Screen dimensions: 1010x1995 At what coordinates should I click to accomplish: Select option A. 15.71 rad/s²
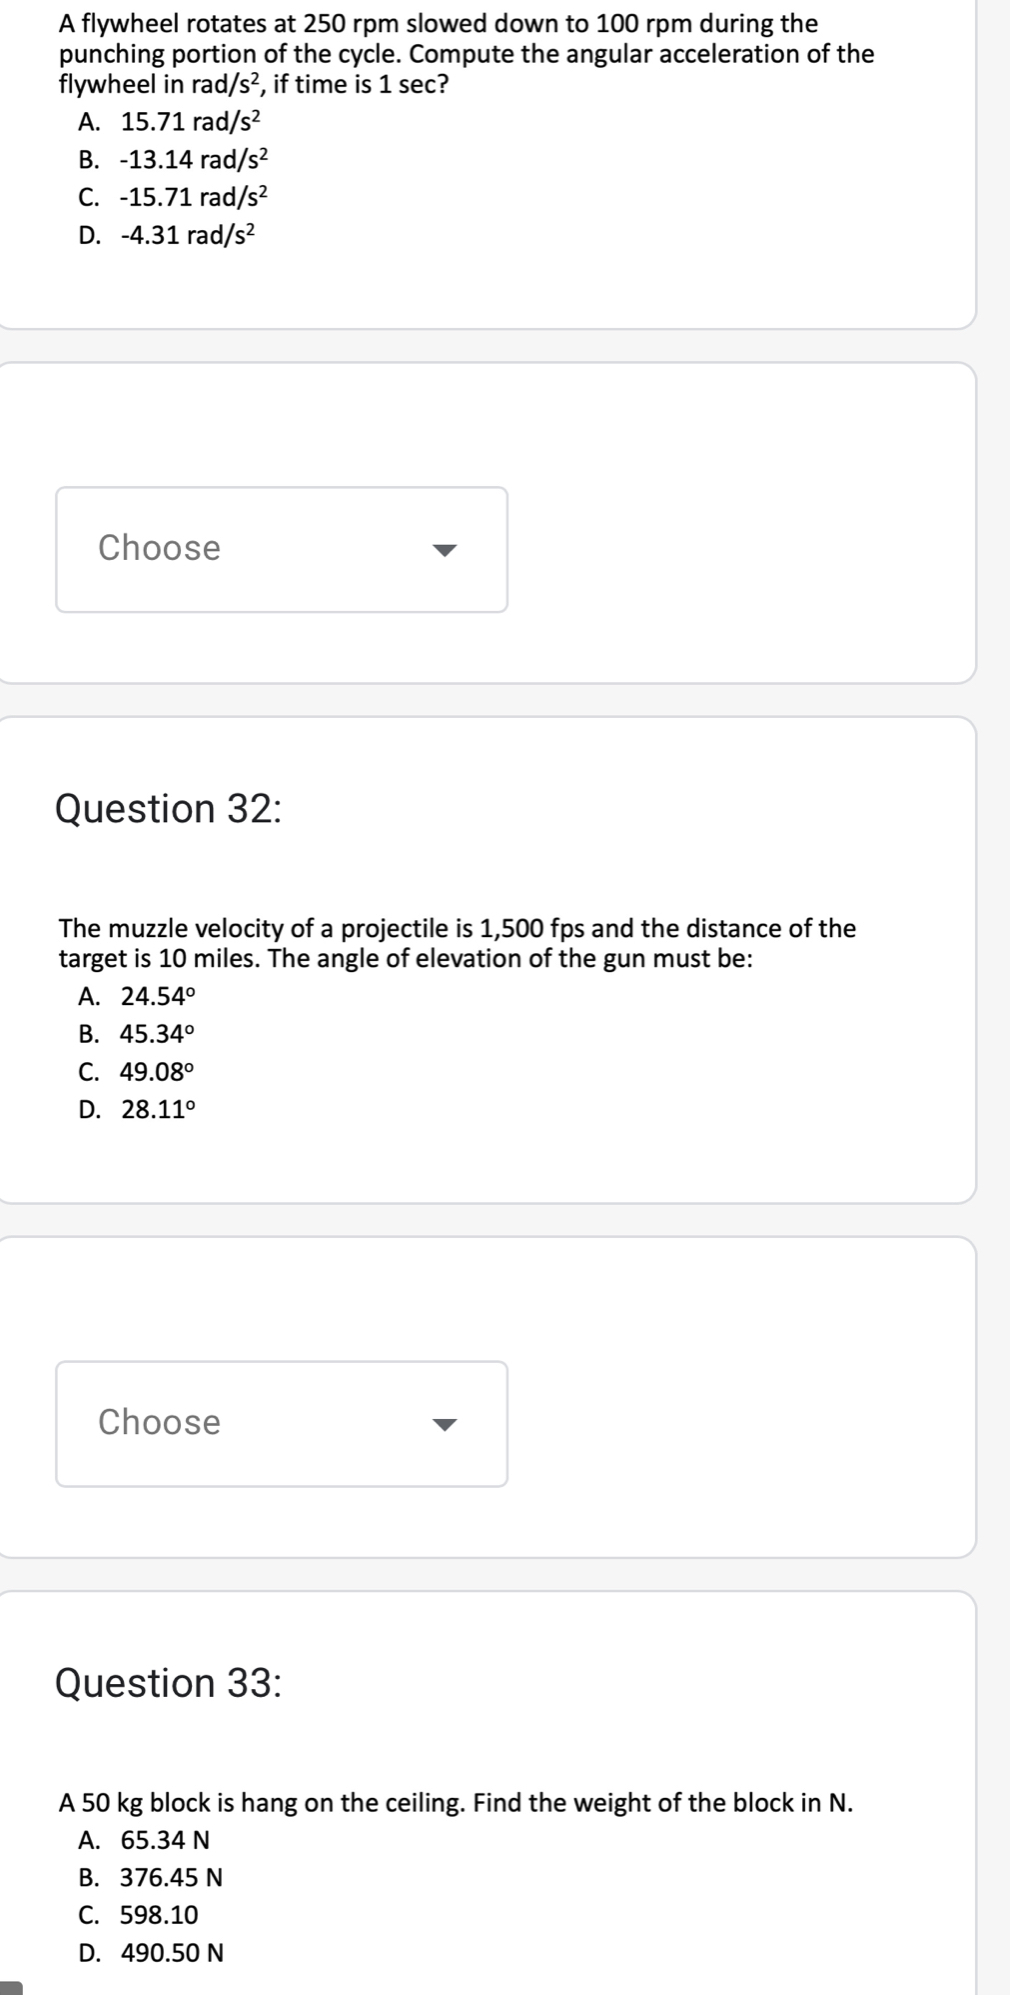click(x=169, y=122)
